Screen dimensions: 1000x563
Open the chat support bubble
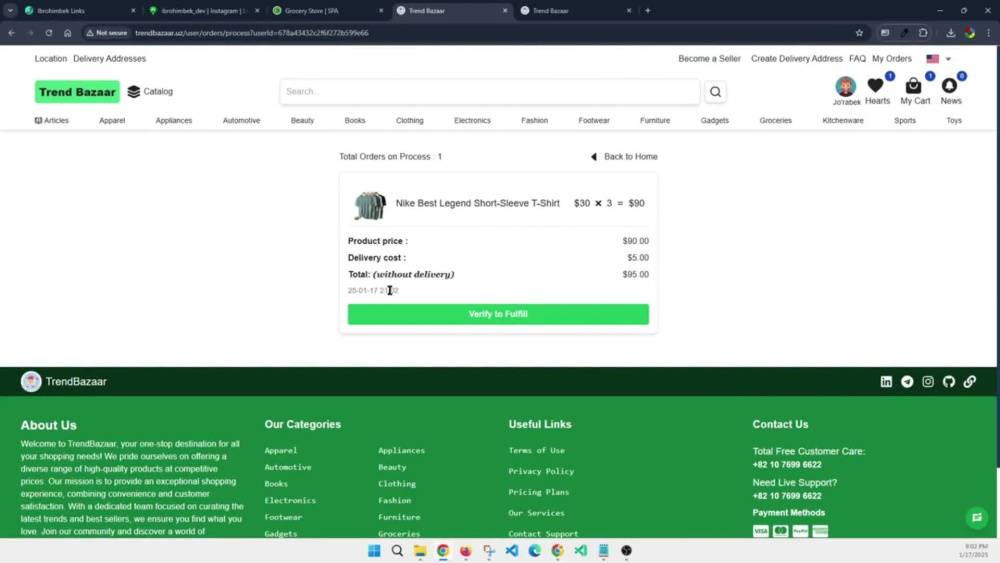(977, 518)
